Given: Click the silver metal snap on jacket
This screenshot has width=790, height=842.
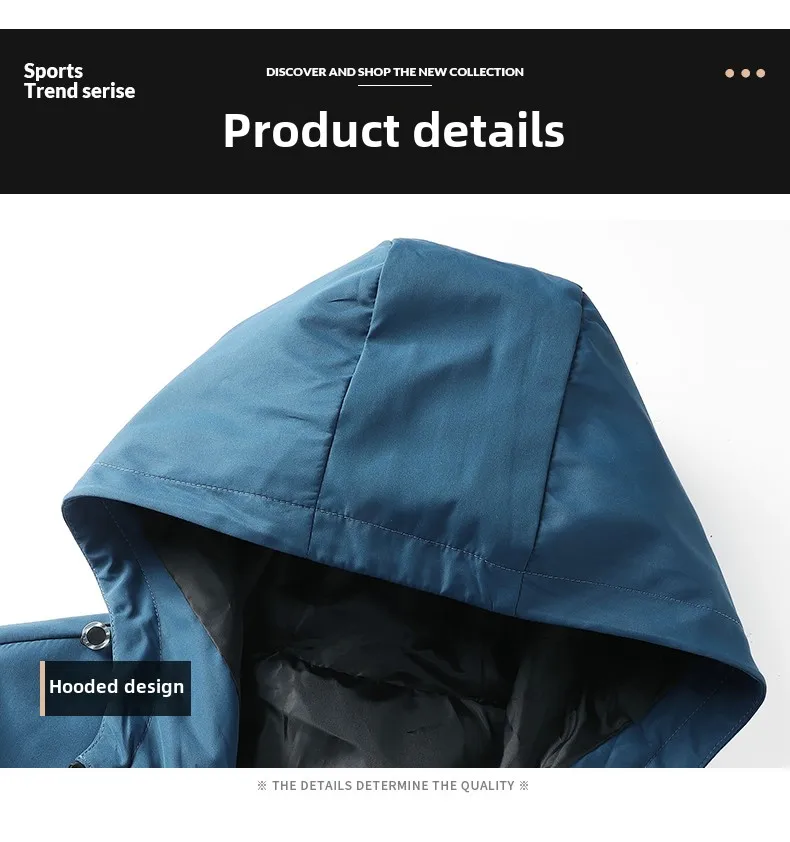Looking at the screenshot, I should click(96, 635).
